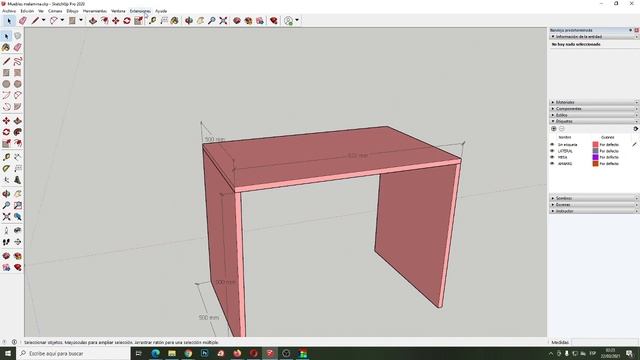Toggle eye icon of the fourth tag row
The height and width of the screenshot is (360, 640).
pyautogui.click(x=552, y=164)
